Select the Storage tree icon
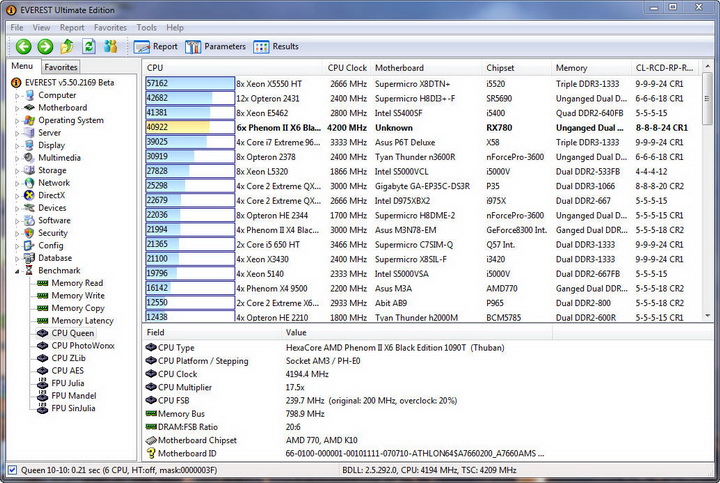The width and height of the screenshot is (720, 483). click(x=30, y=170)
